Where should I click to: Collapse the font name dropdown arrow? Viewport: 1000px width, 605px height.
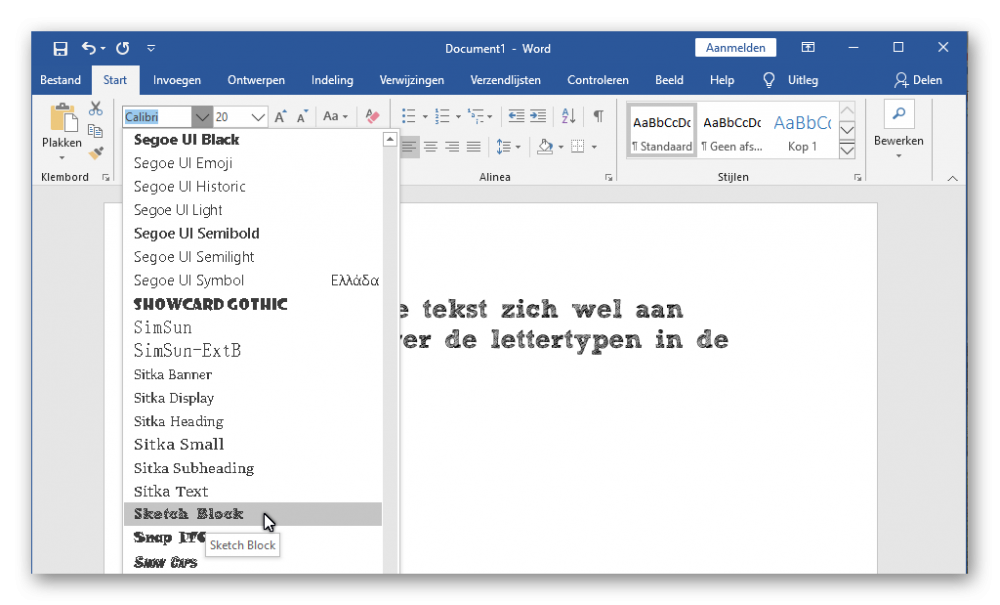click(x=202, y=117)
